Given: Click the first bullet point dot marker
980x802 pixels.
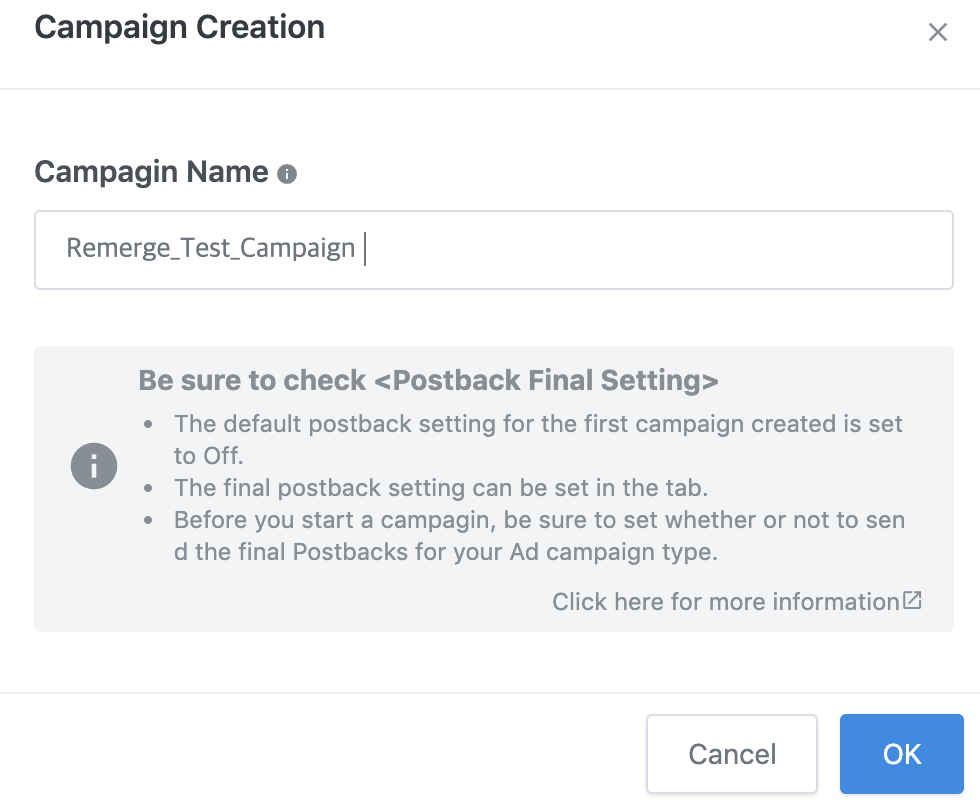Looking at the screenshot, I should coord(148,424).
